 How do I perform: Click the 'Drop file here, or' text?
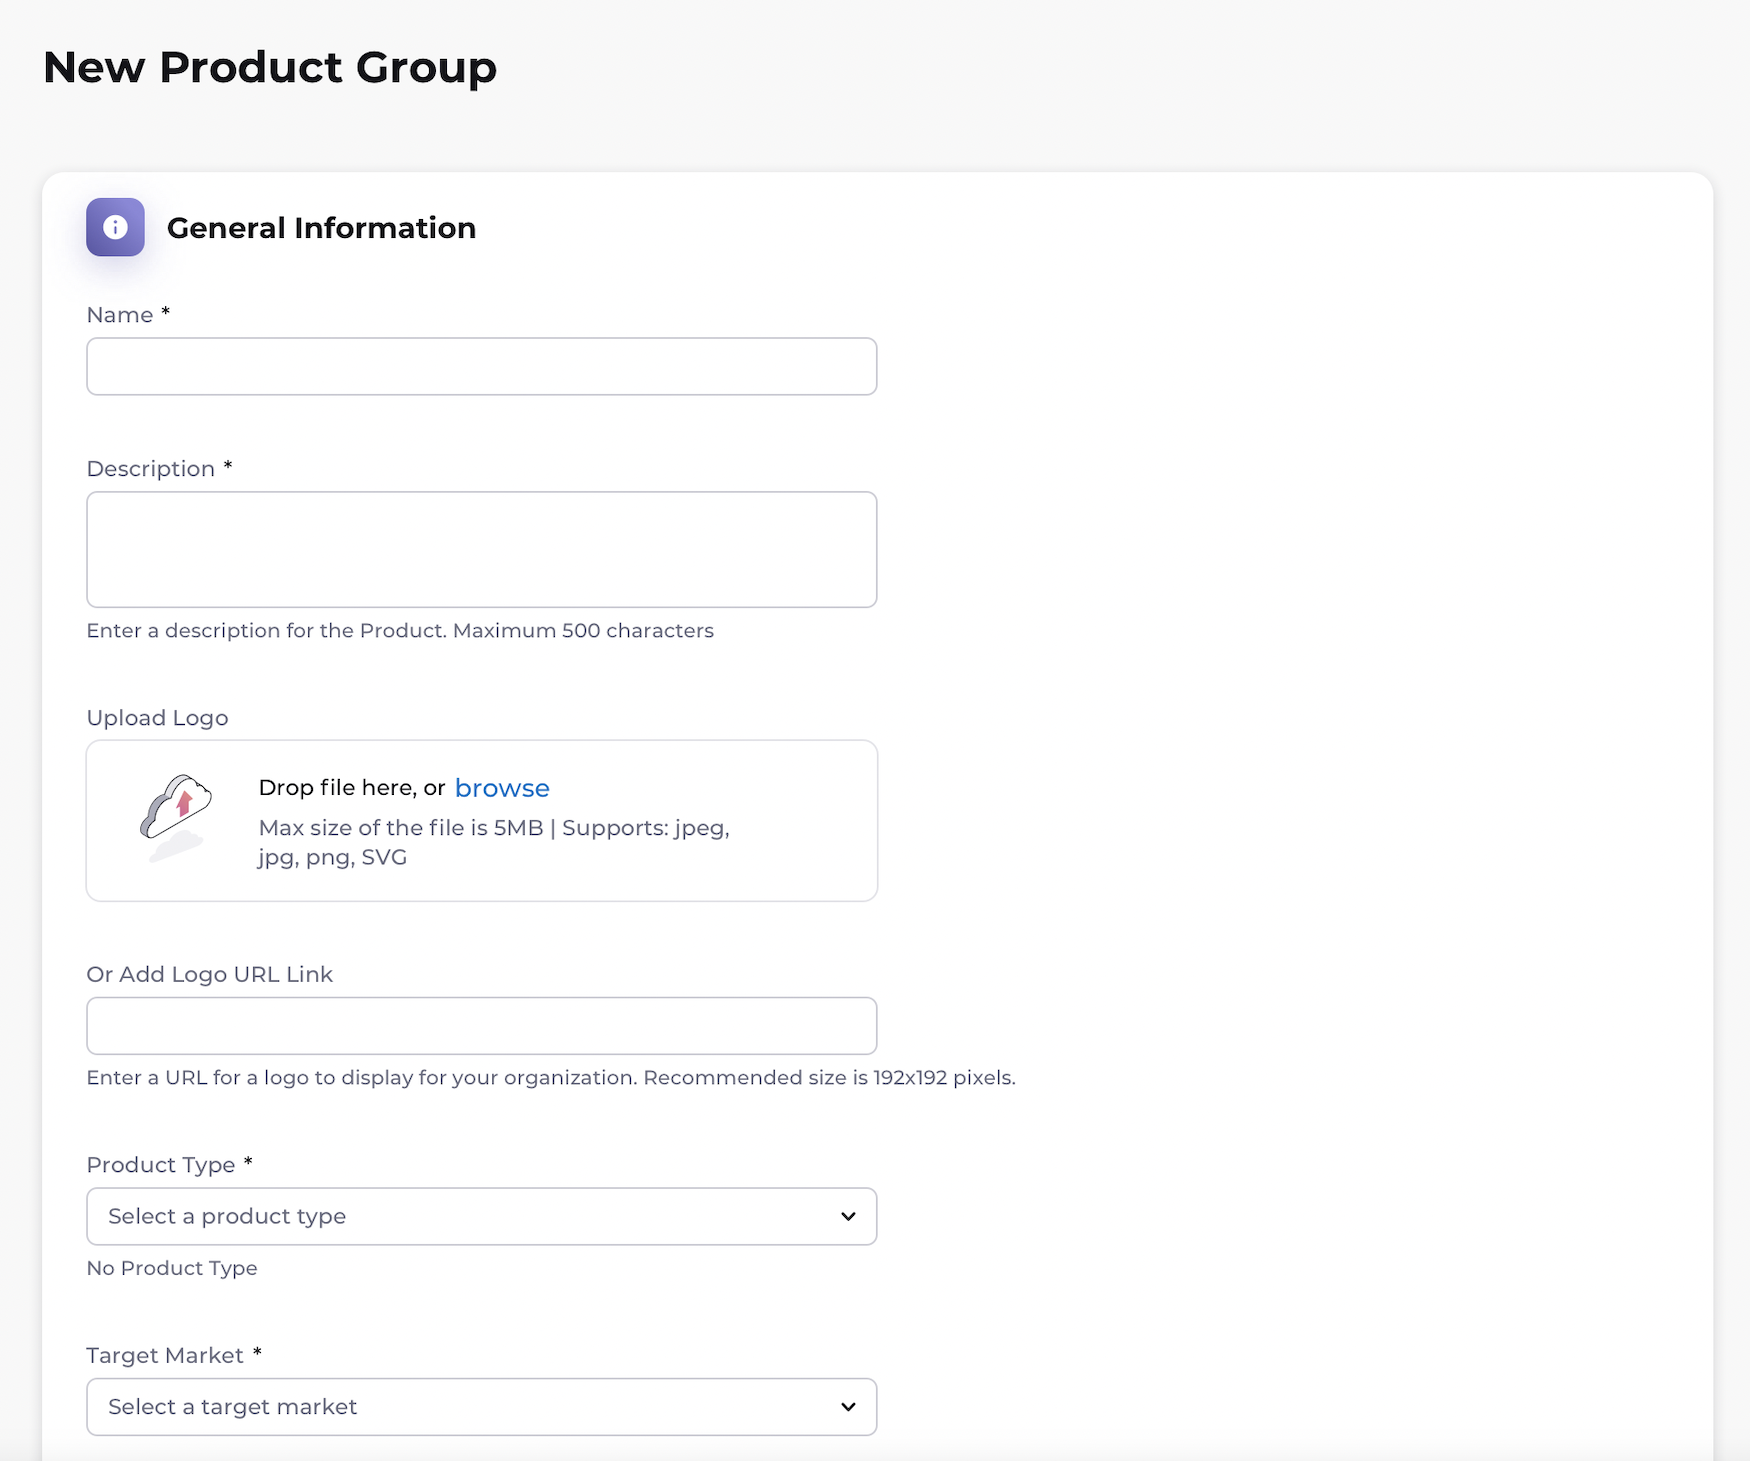[352, 788]
